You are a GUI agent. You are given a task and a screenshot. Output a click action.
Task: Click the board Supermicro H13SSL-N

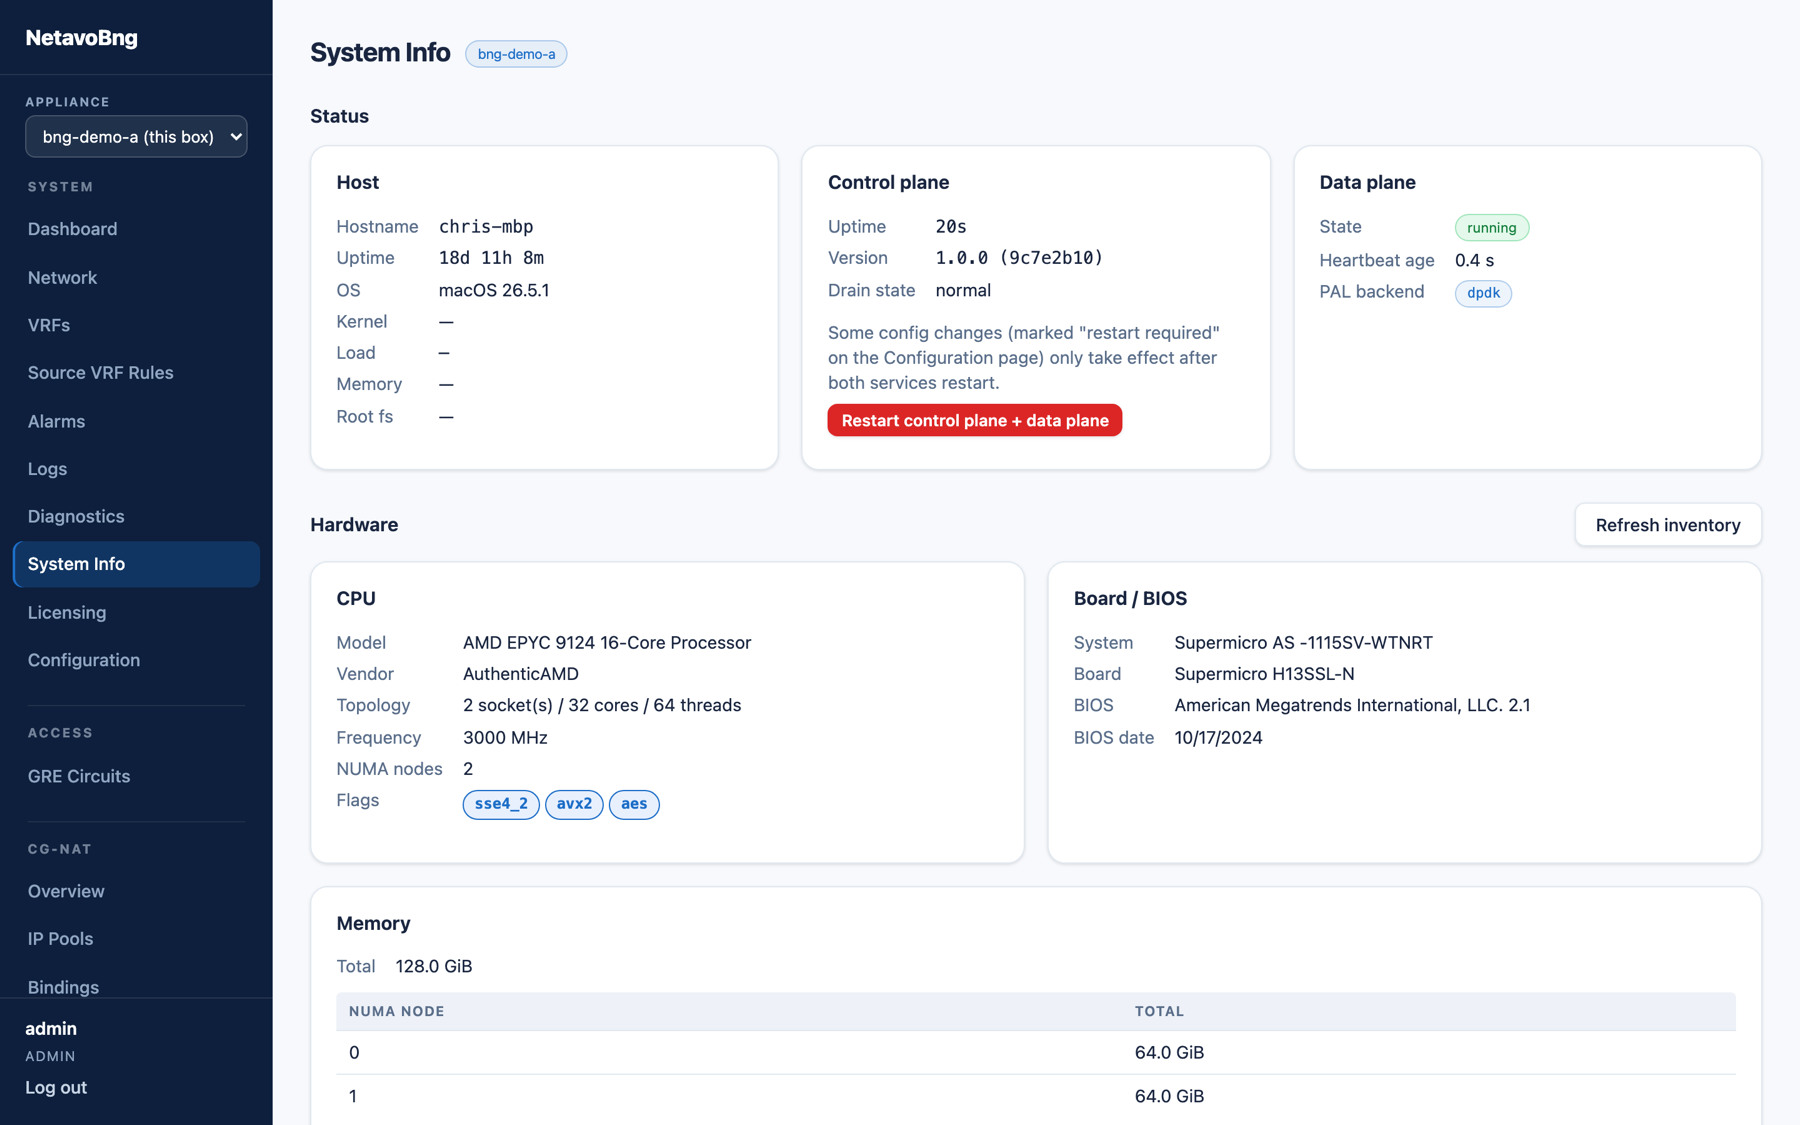click(1264, 674)
